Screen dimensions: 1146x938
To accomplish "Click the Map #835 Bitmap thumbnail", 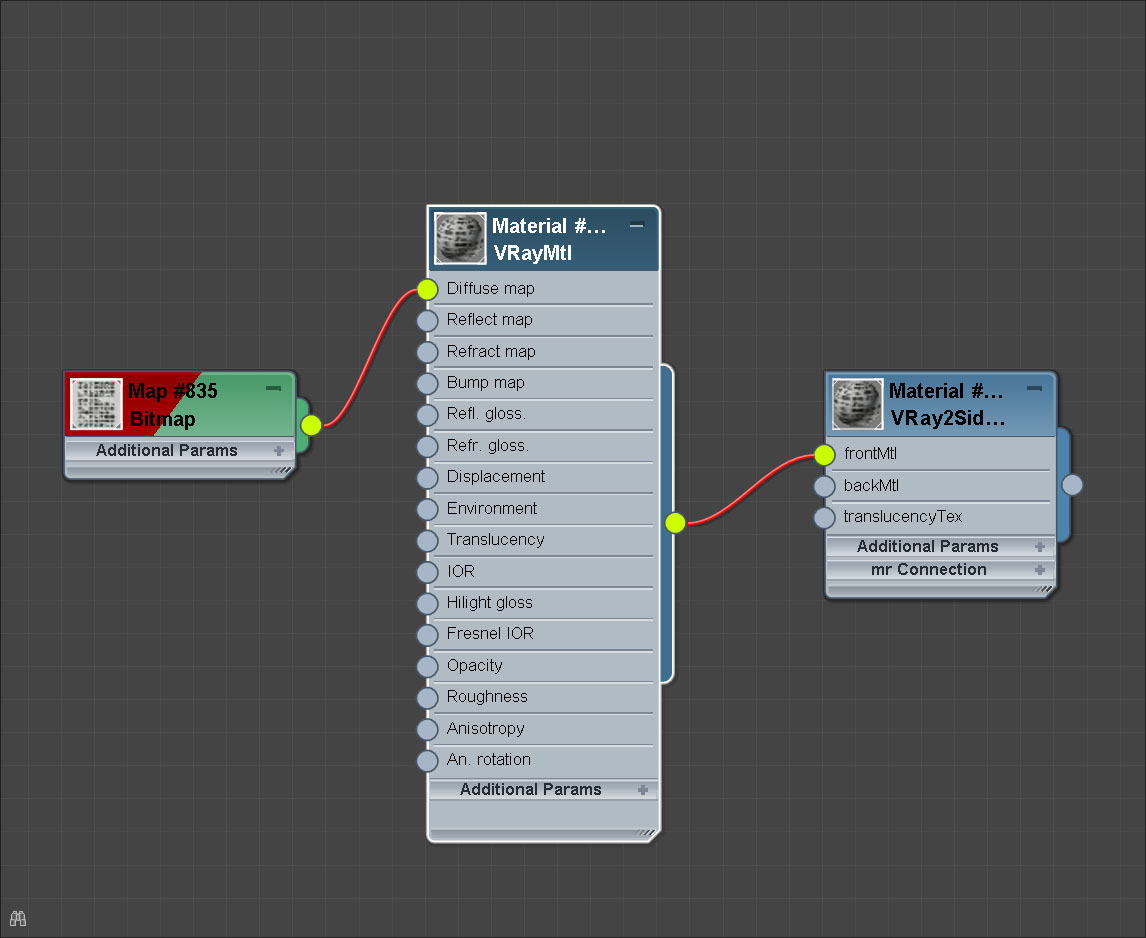I will pyautogui.click(x=96, y=404).
